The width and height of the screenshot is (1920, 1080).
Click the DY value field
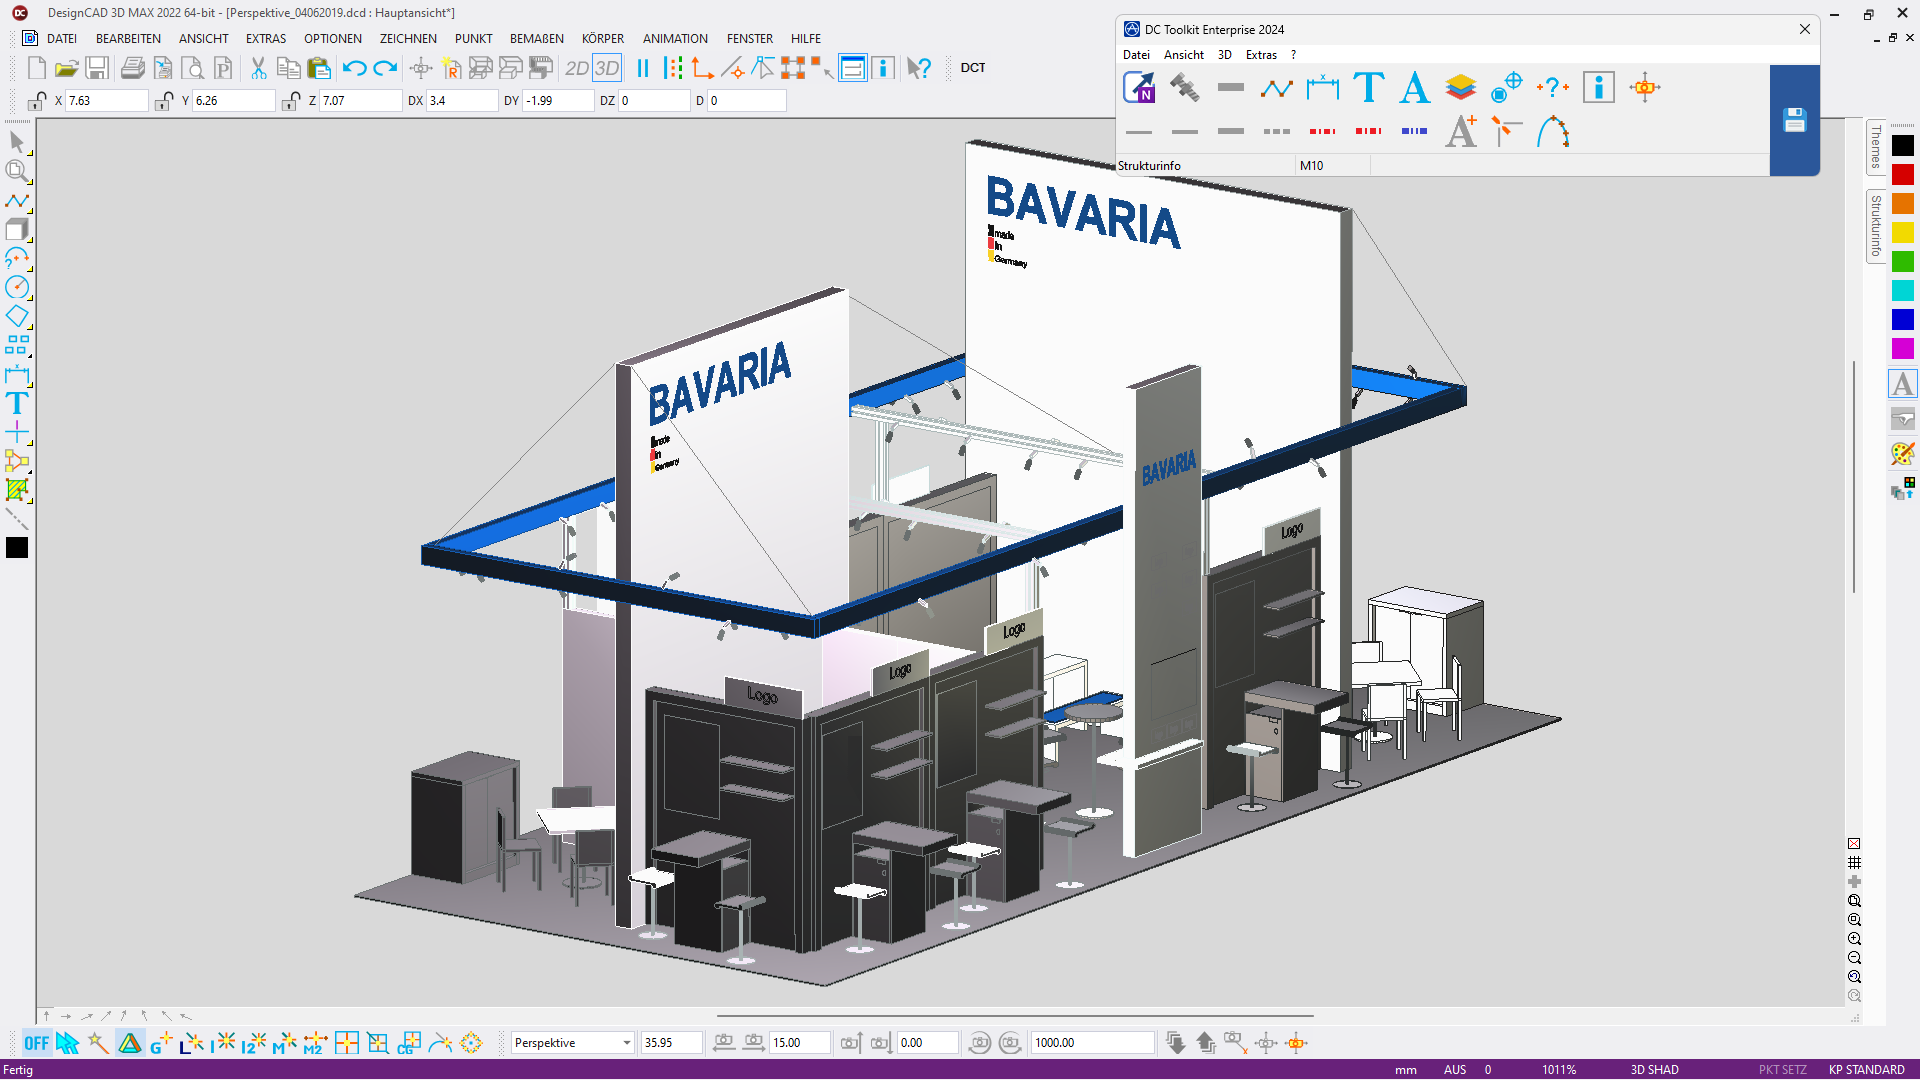(559, 101)
